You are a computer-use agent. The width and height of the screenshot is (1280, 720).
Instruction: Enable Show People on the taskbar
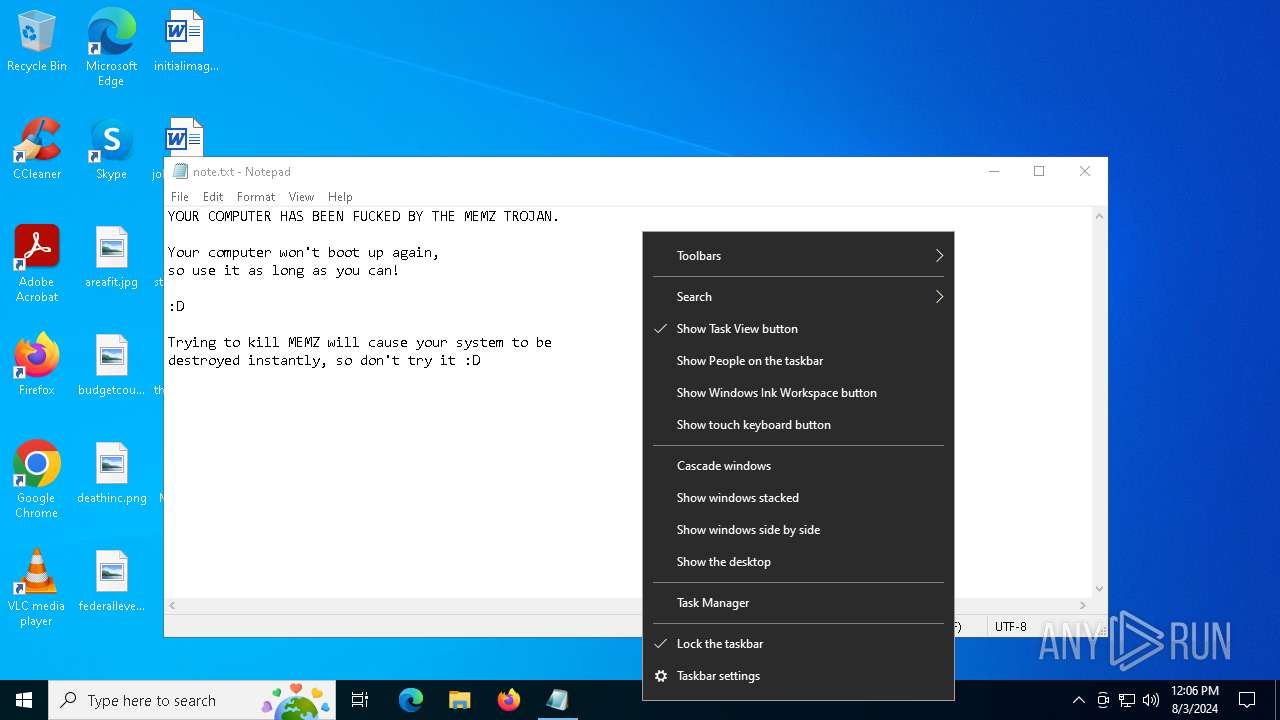point(798,361)
